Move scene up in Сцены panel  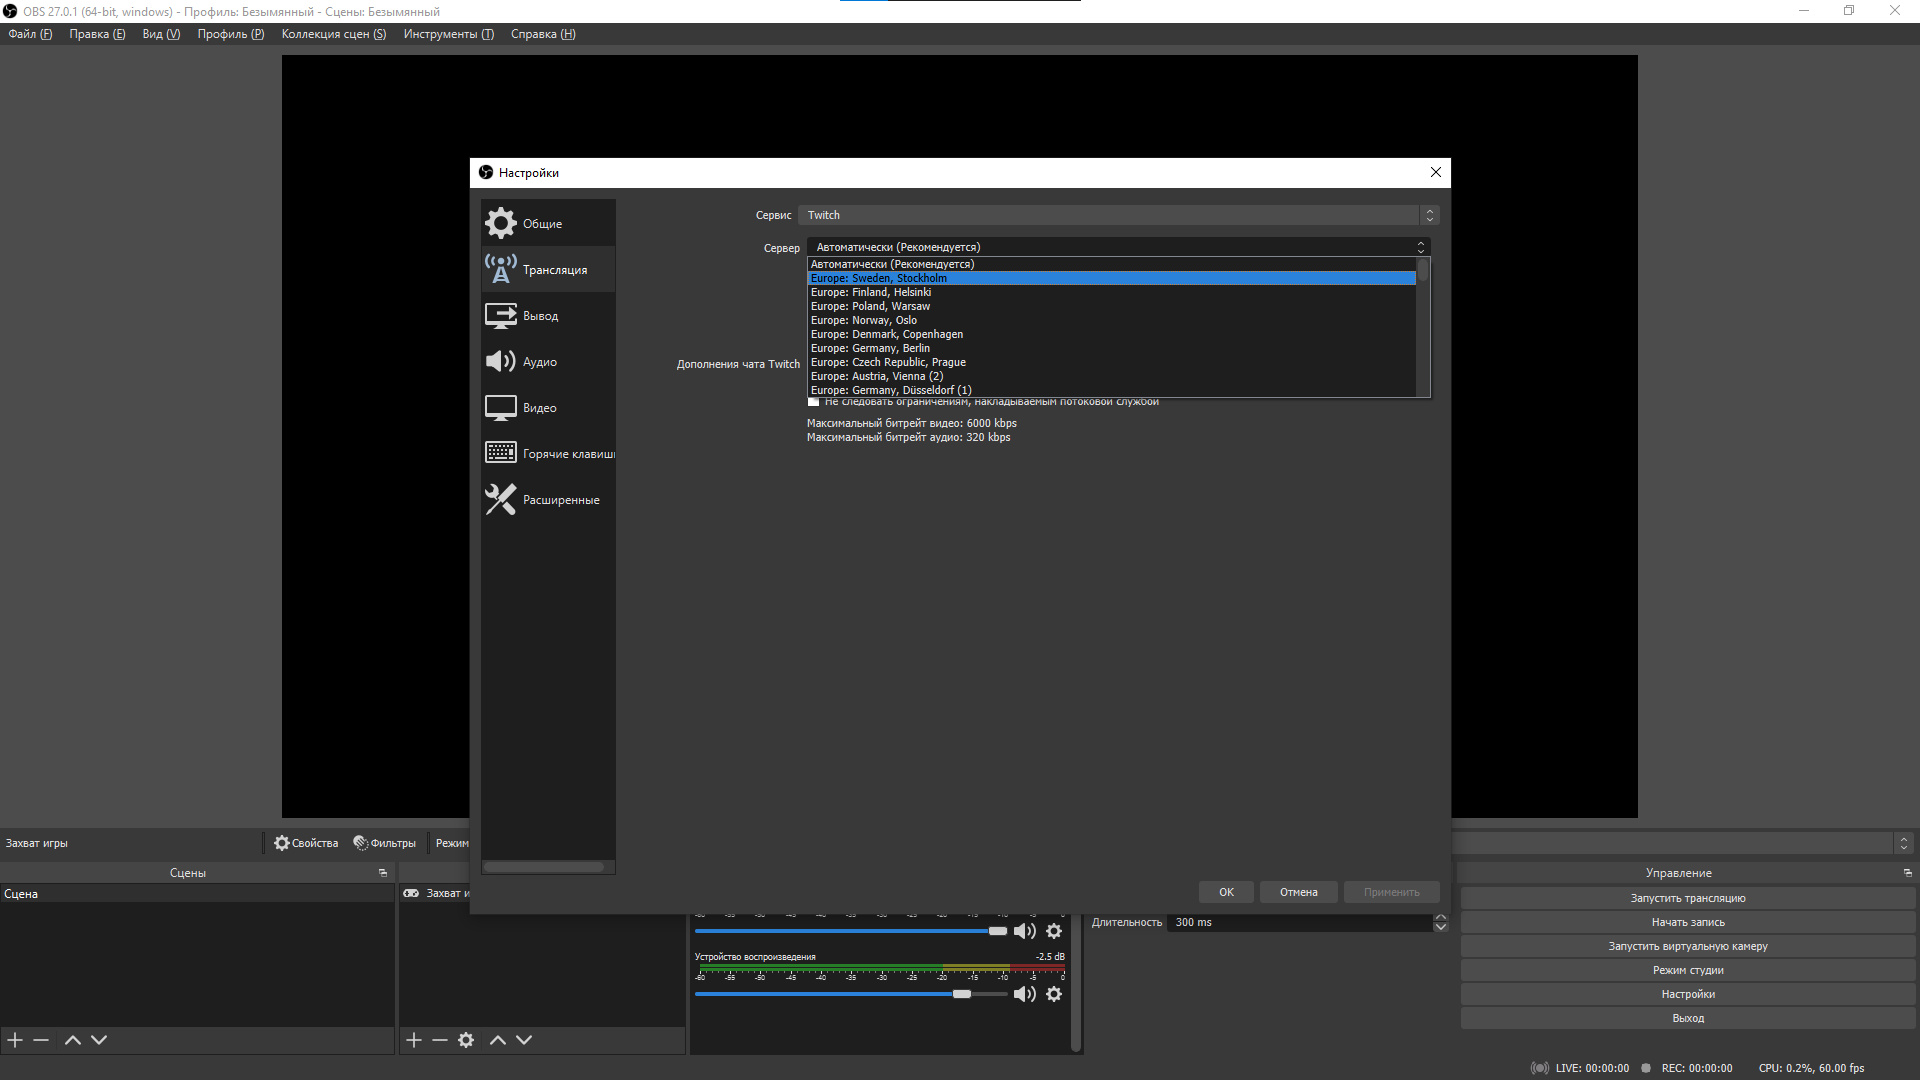tap(72, 1040)
